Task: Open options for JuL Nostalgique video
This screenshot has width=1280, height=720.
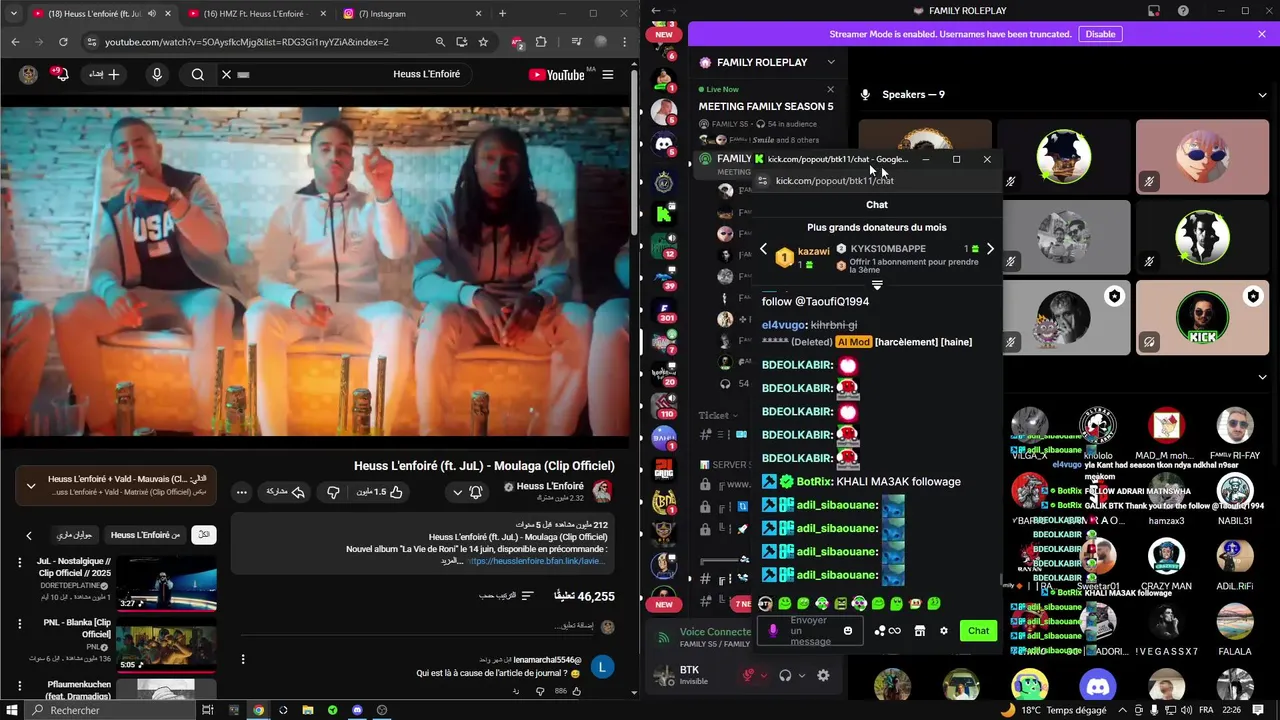Action: (19, 563)
